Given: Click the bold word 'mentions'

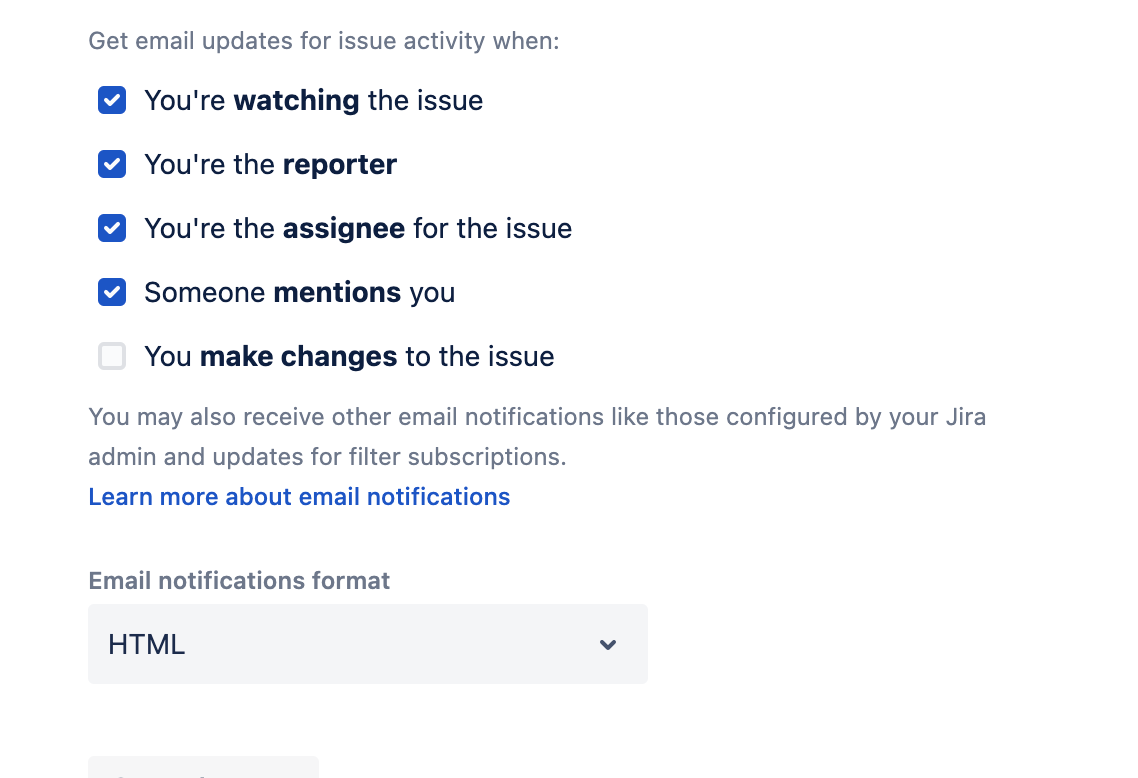Looking at the screenshot, I should coord(337,293).
